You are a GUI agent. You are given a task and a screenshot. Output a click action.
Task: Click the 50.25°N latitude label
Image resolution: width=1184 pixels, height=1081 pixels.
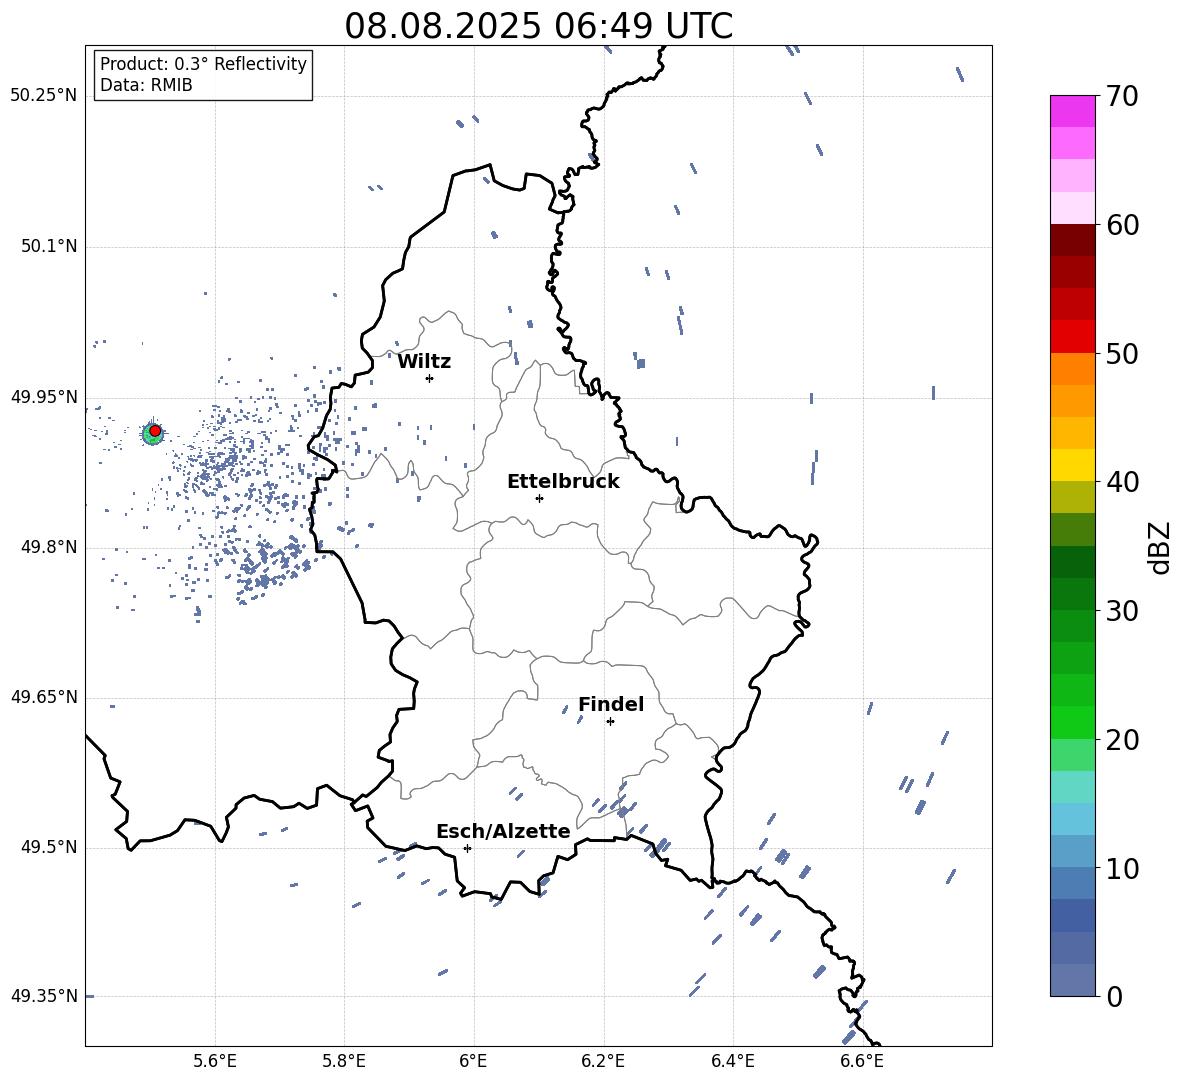[x=44, y=96]
